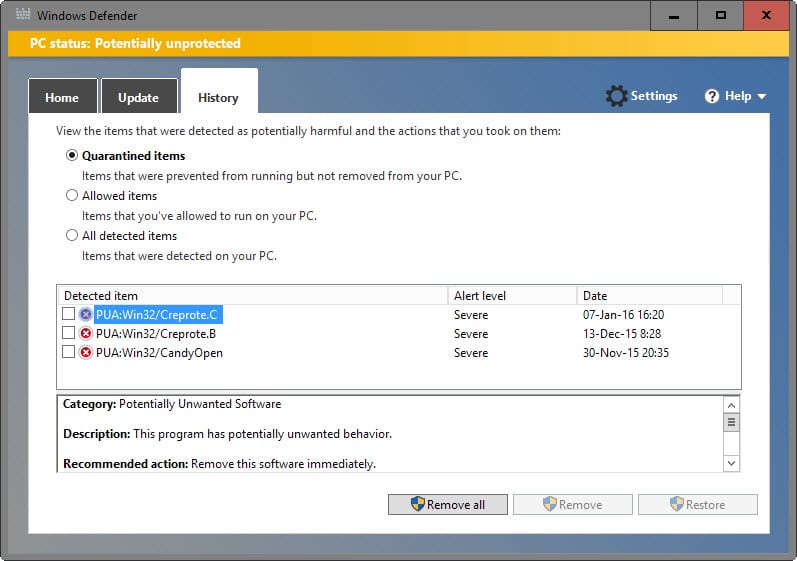Image resolution: width=797 pixels, height=561 pixels.
Task: Click the details pane scroll down arrow
Action: pos(731,463)
